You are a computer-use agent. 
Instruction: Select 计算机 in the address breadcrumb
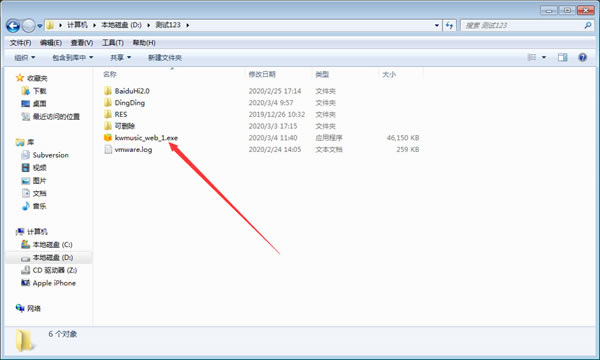(x=77, y=25)
